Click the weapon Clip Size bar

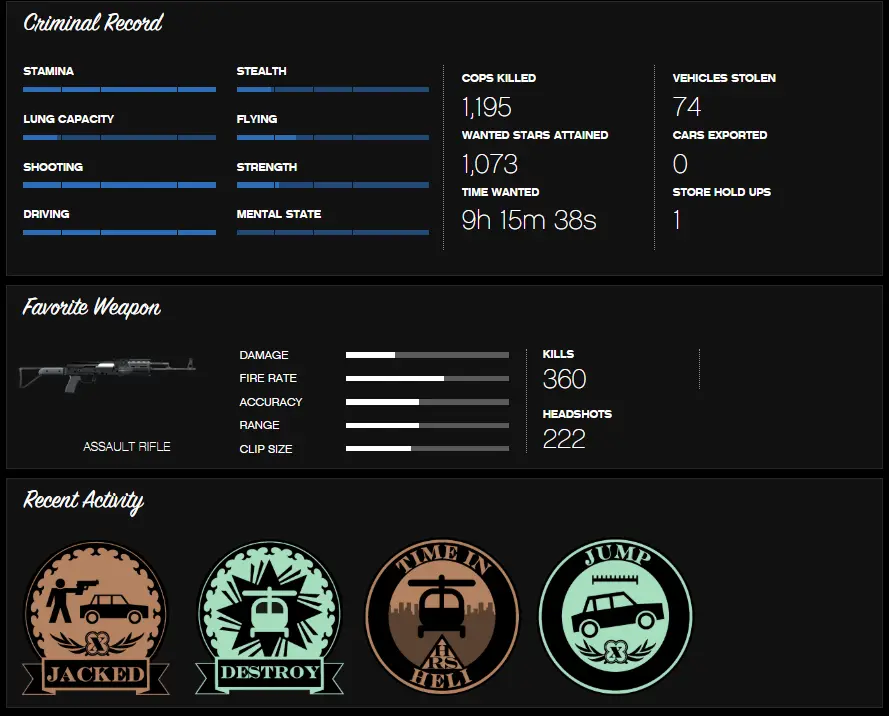(x=427, y=449)
